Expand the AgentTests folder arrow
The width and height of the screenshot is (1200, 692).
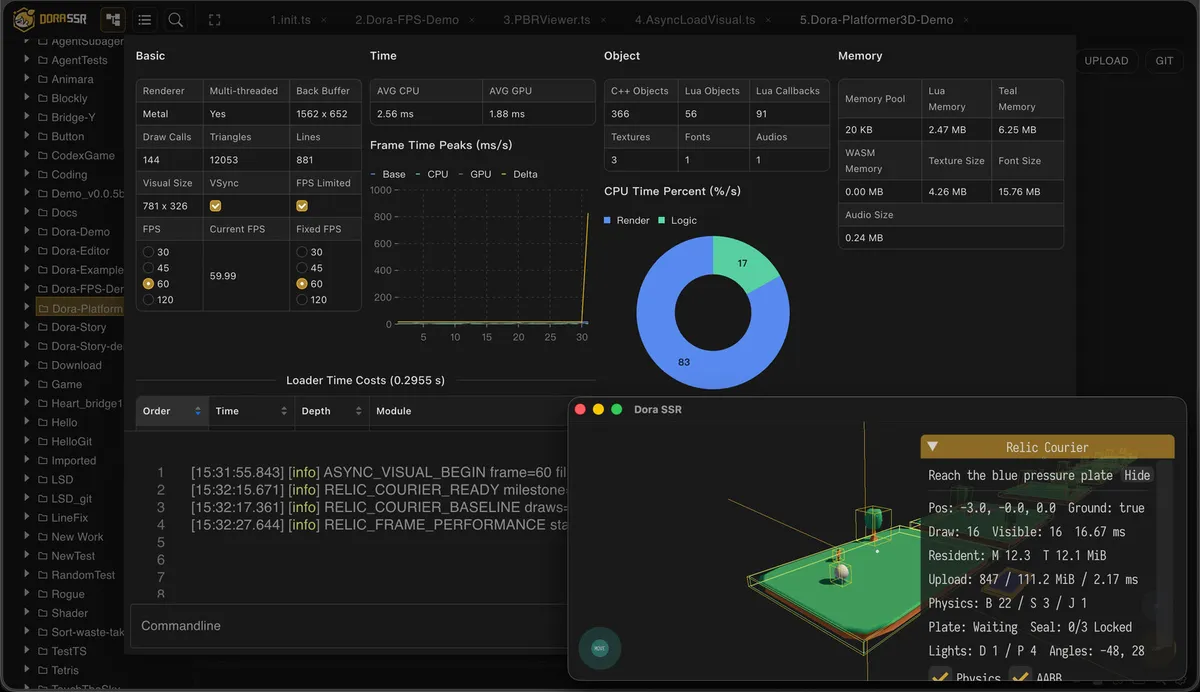tap(27, 60)
